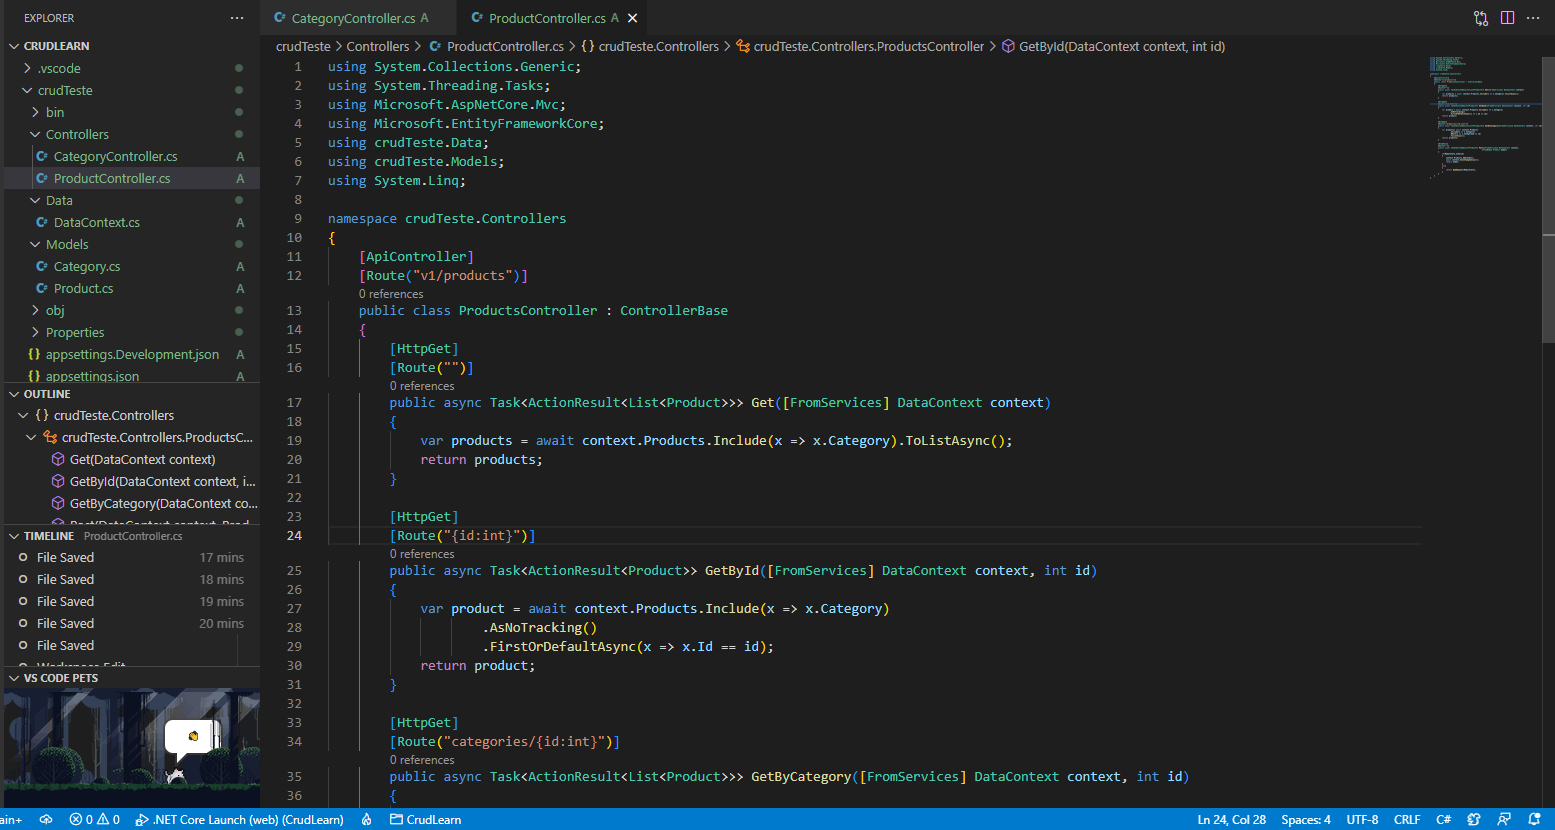Click the errors and warnings indicator
This screenshot has width=1555, height=830.
pos(95,819)
